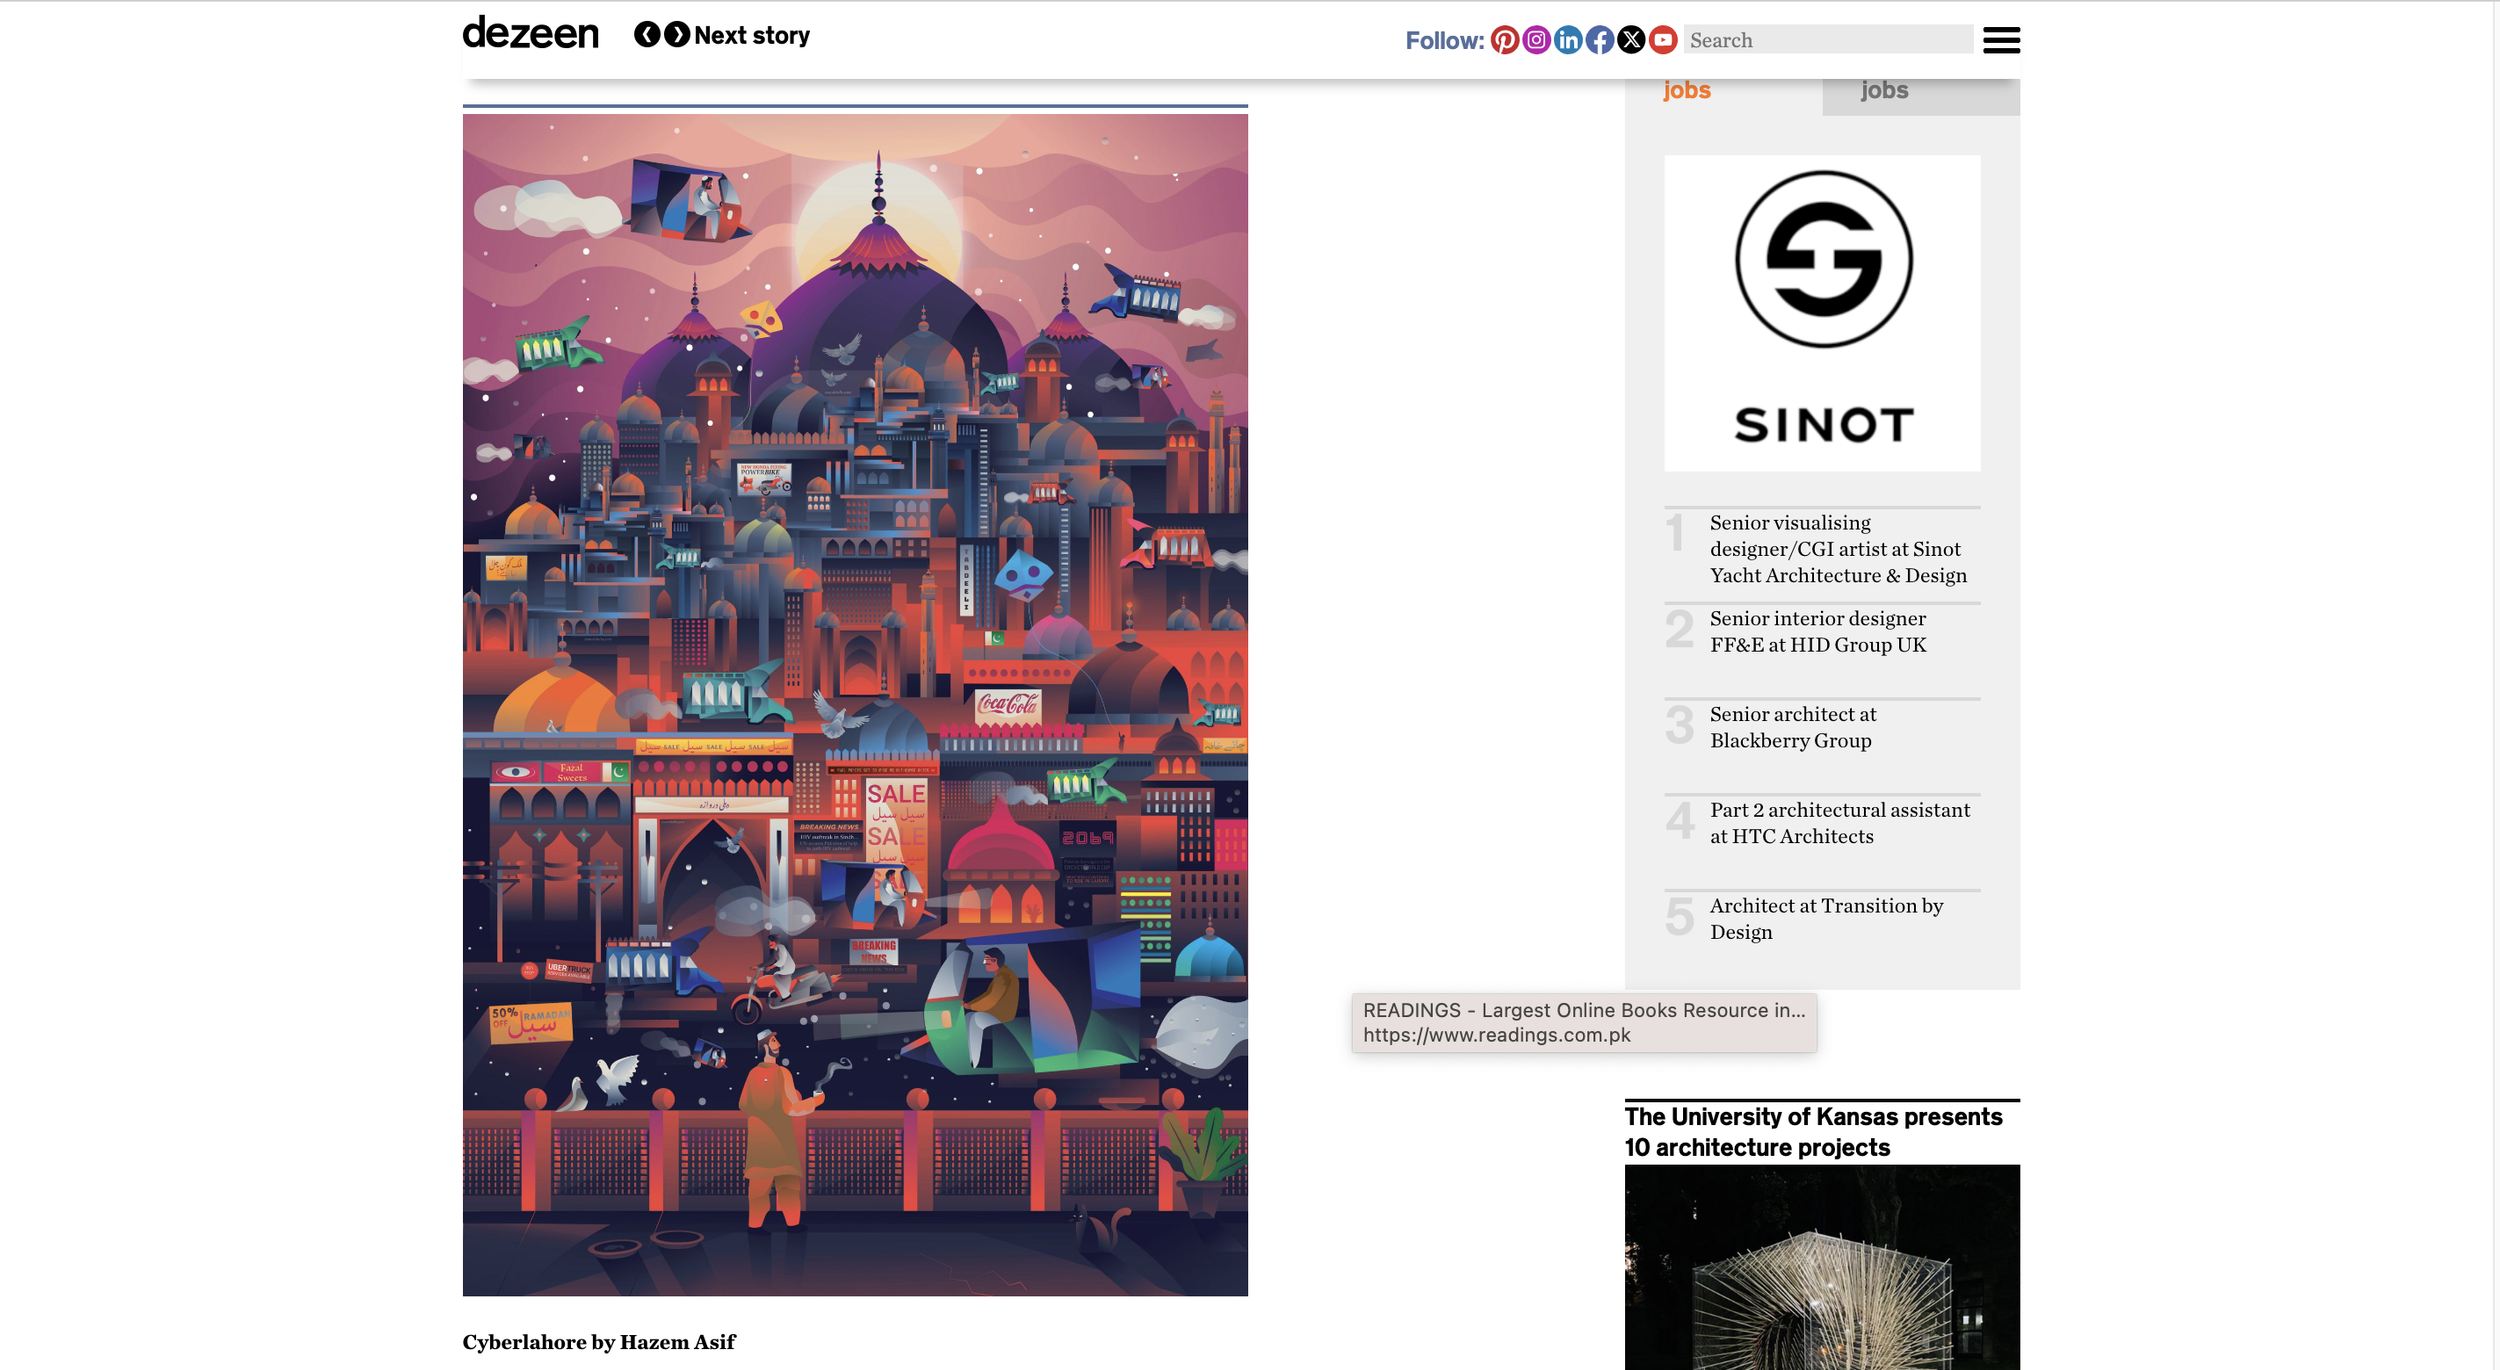Open Dezeen's Instagram profile
This screenshot has height=1370, width=2500.
tap(1536, 40)
